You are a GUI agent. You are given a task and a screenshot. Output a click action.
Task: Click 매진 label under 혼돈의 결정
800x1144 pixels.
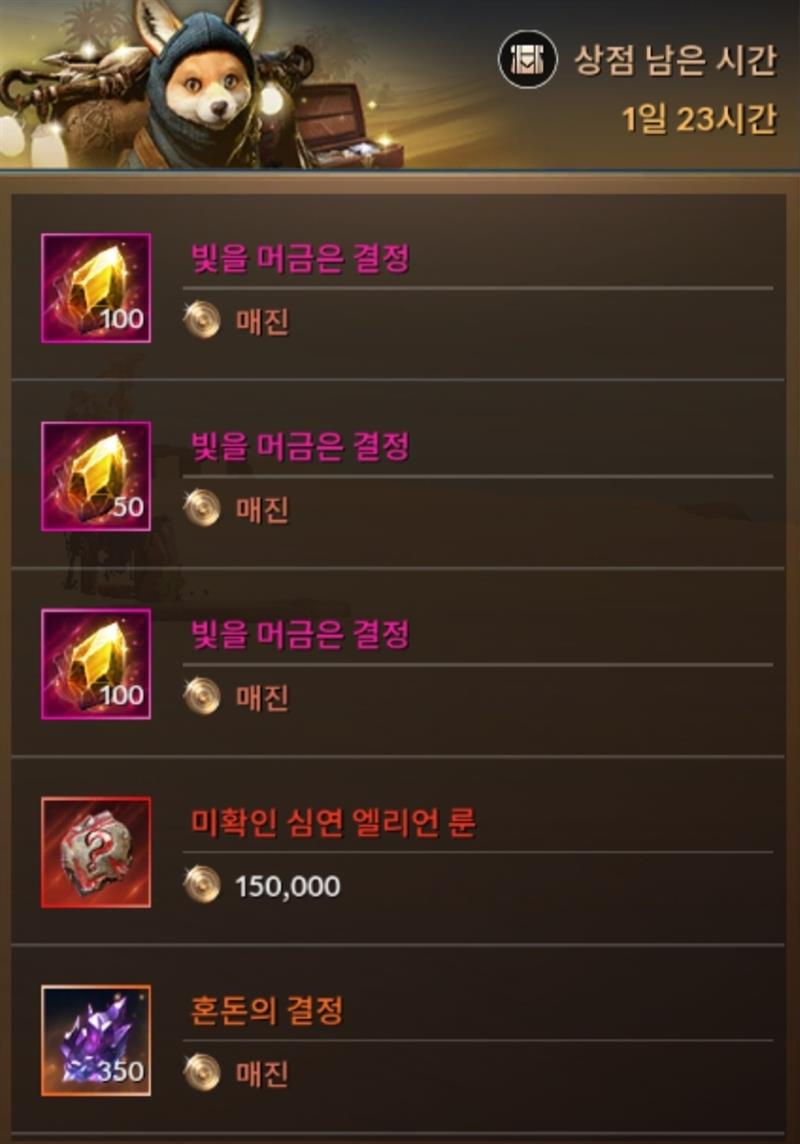point(263,1074)
